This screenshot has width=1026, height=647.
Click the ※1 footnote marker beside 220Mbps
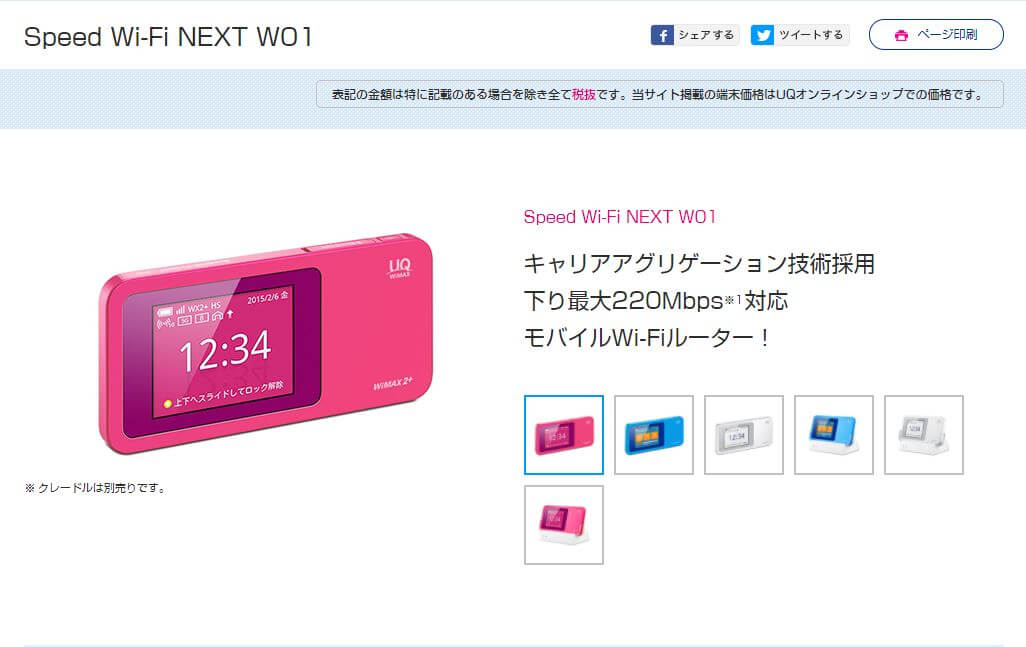(x=733, y=300)
